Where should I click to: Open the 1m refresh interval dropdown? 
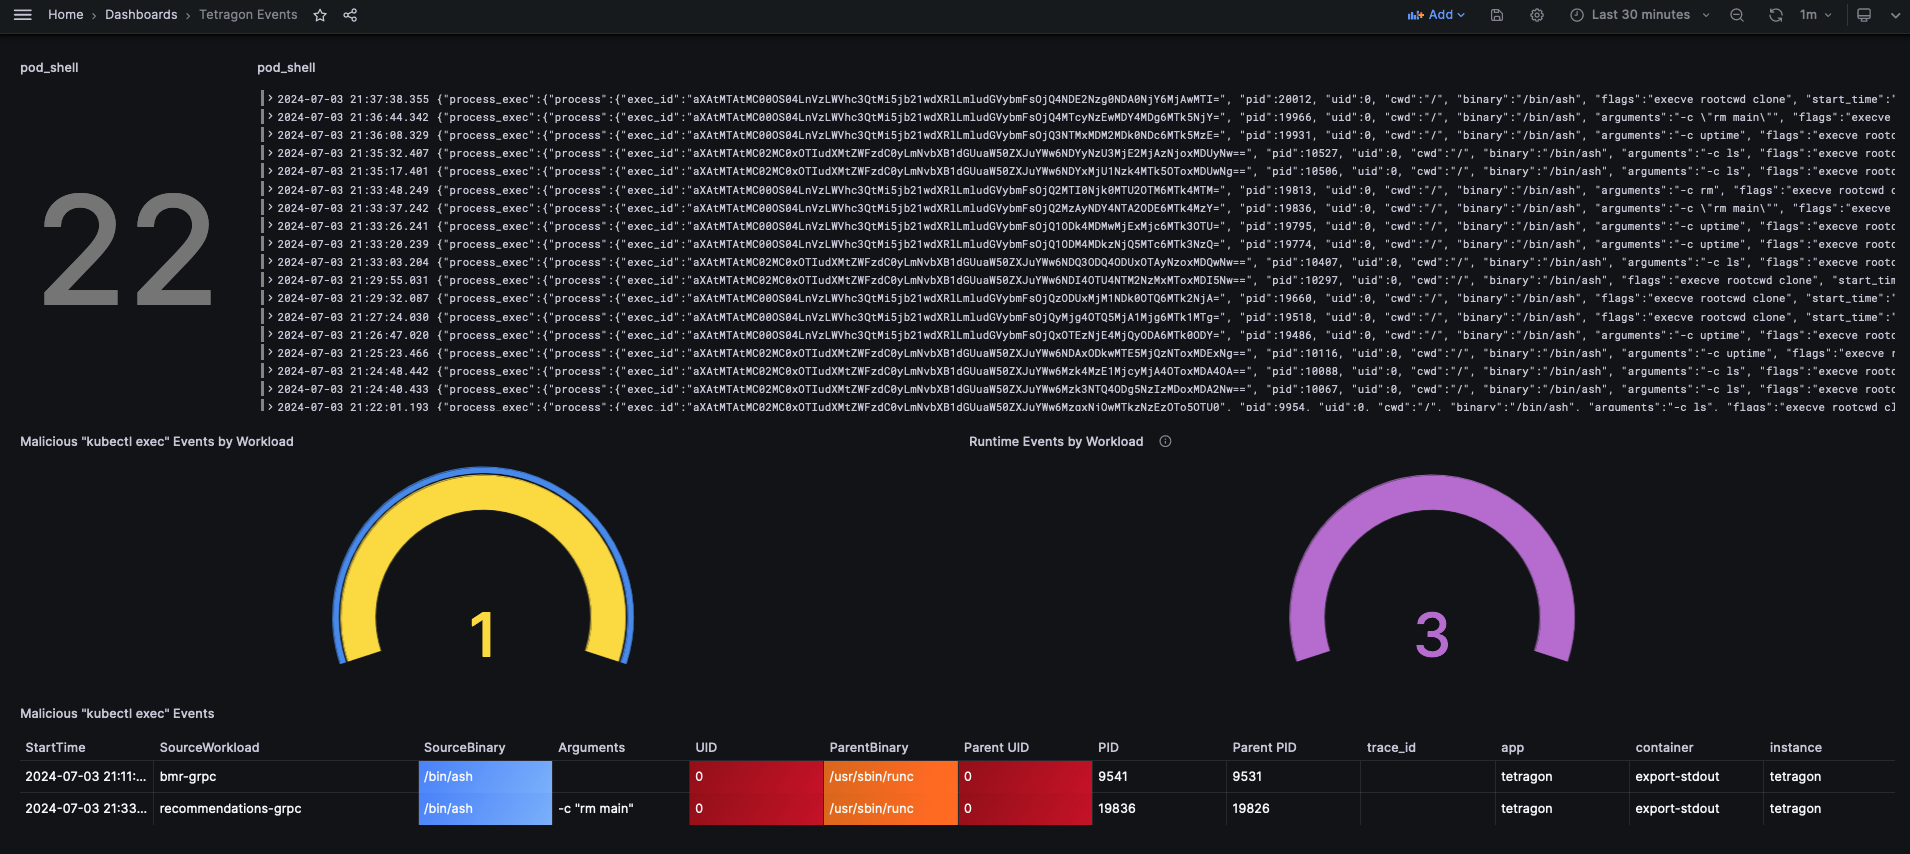point(1815,15)
